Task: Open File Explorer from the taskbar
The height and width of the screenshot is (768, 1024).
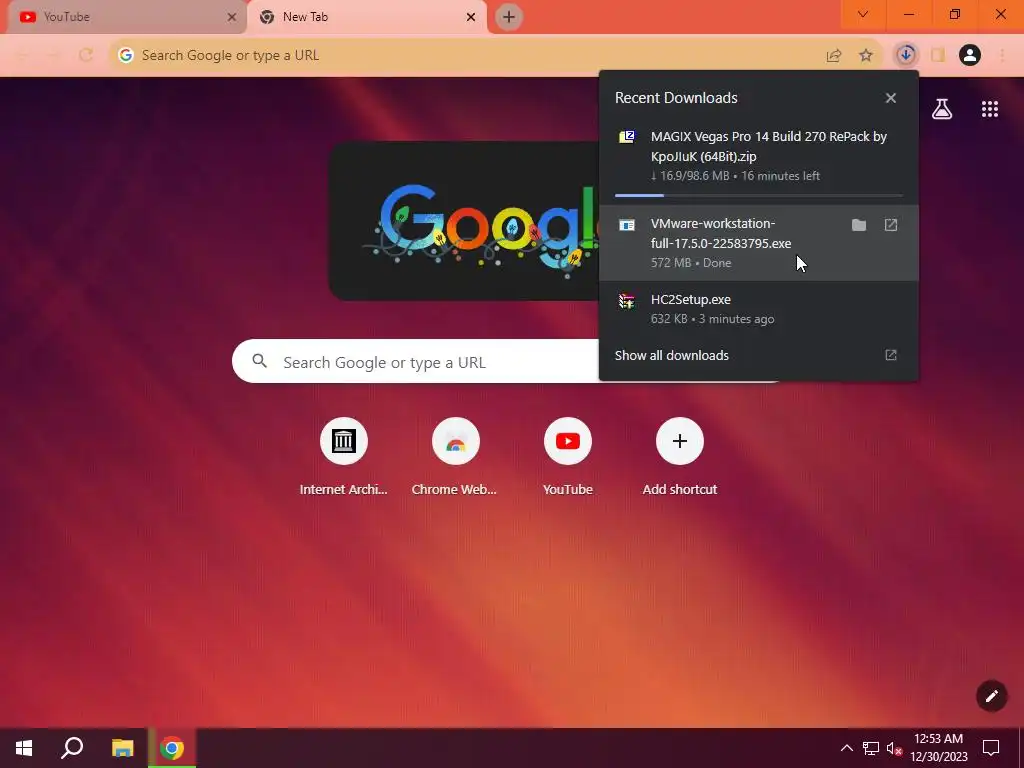Action: (122, 748)
